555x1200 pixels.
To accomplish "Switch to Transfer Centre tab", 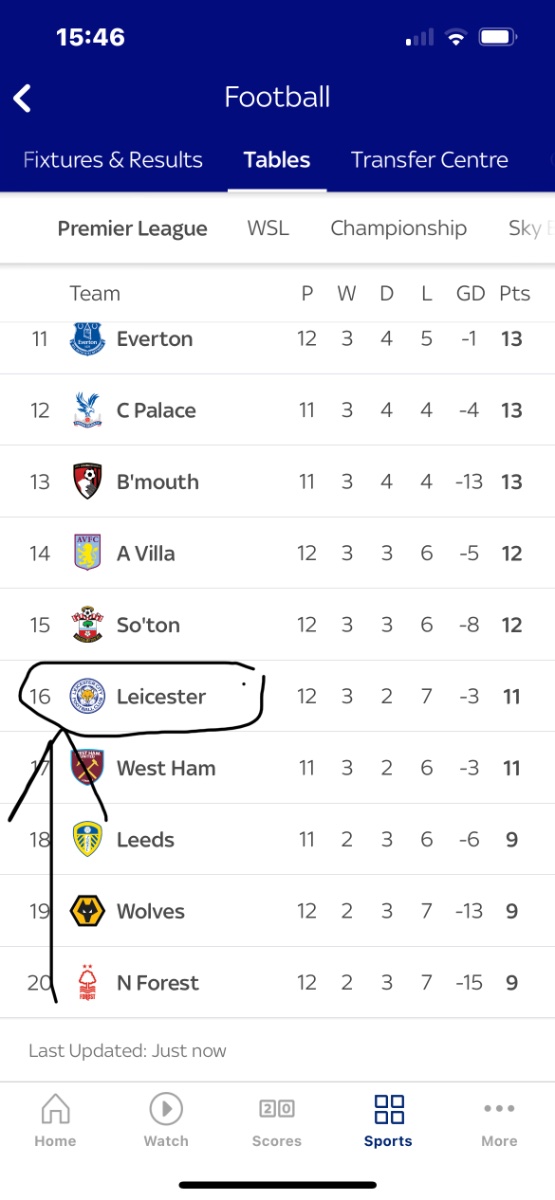I will [429, 160].
